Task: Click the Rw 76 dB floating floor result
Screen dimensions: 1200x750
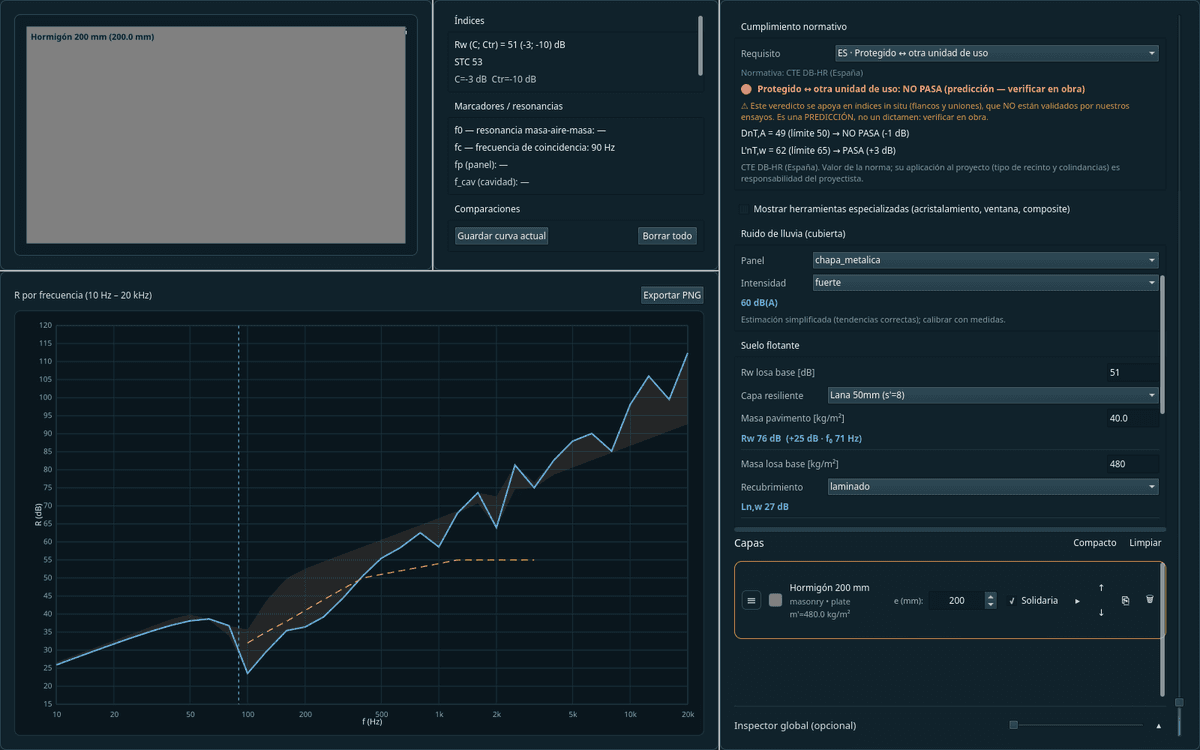Action: (x=801, y=438)
